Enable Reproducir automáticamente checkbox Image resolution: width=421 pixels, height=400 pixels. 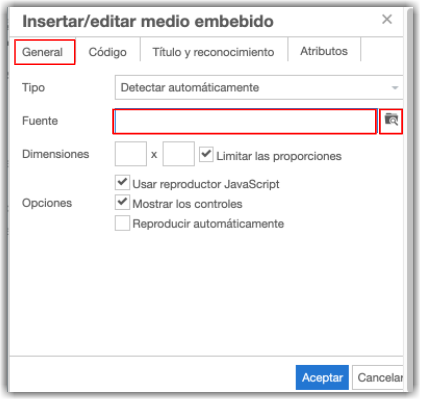tap(122, 223)
